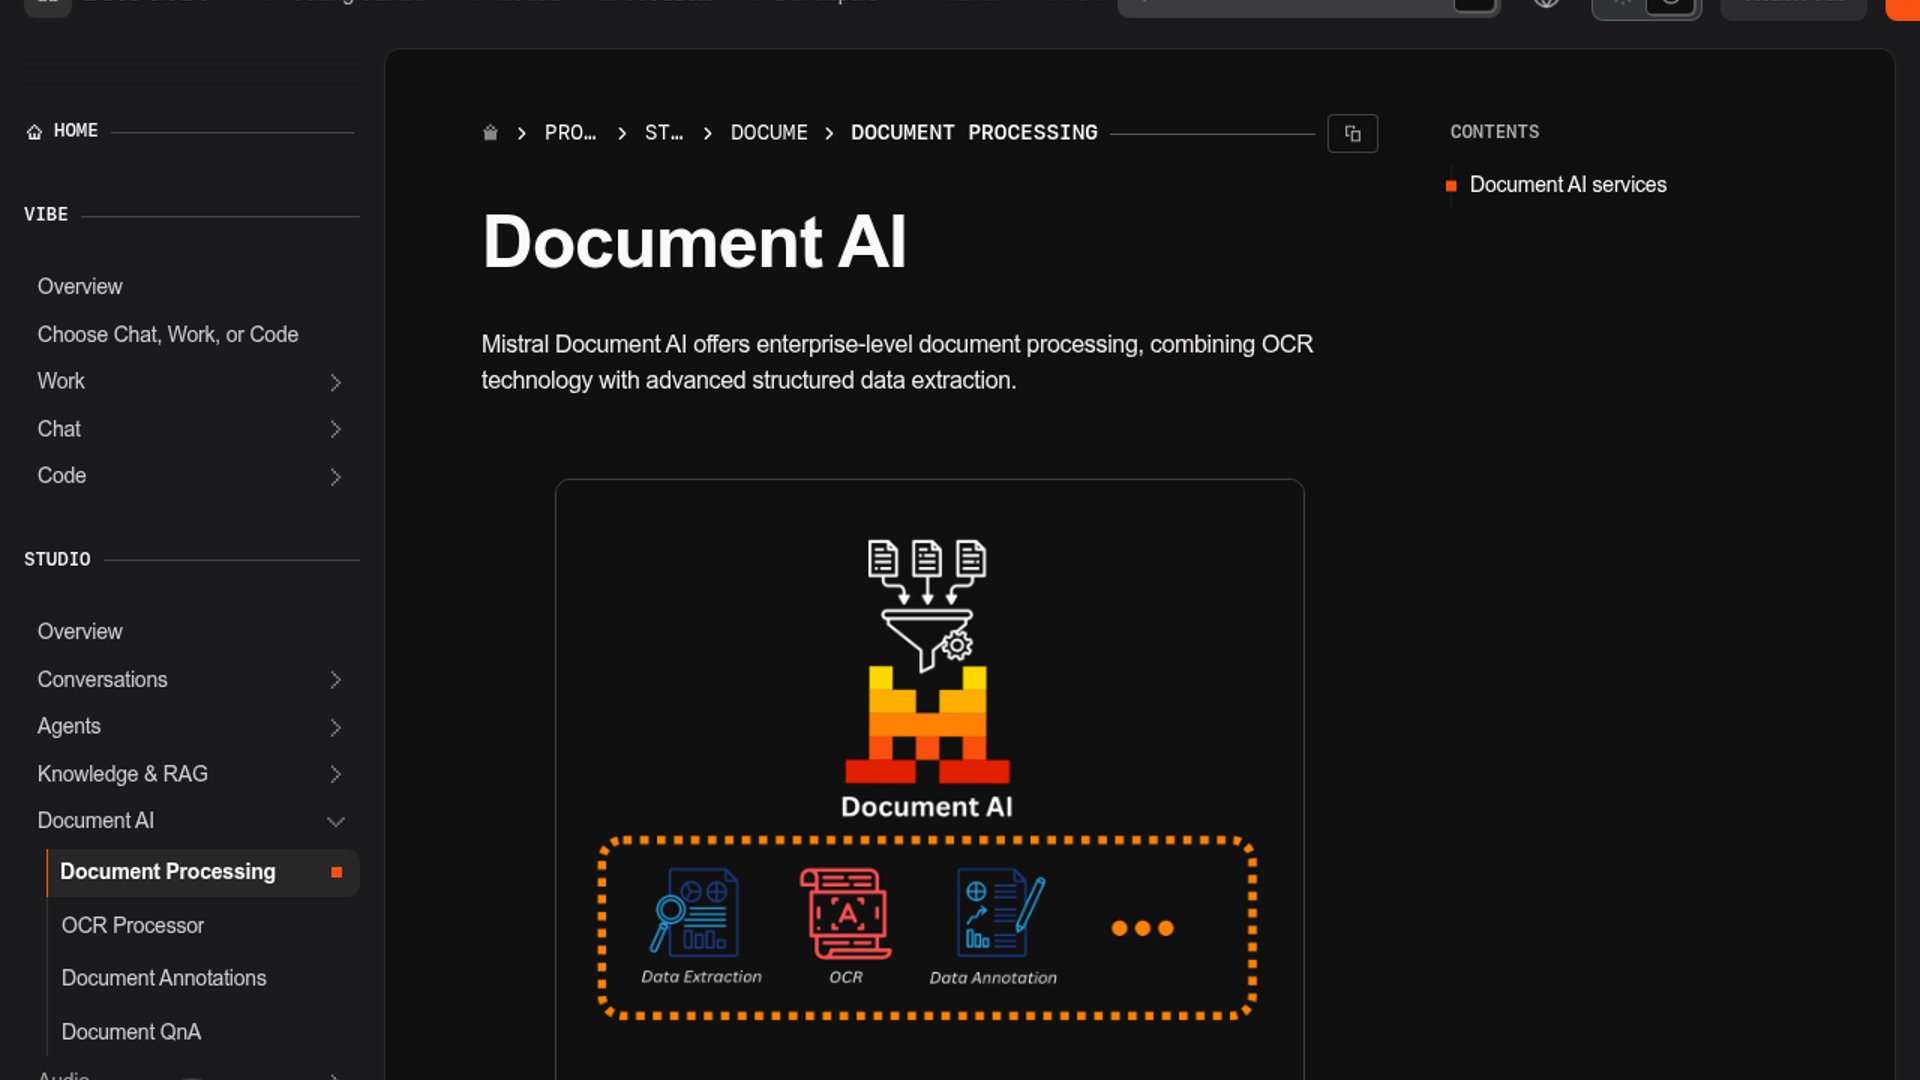Screen dimensions: 1920x1080
Task: Open the Chat sidebar item
Action: [59, 430]
